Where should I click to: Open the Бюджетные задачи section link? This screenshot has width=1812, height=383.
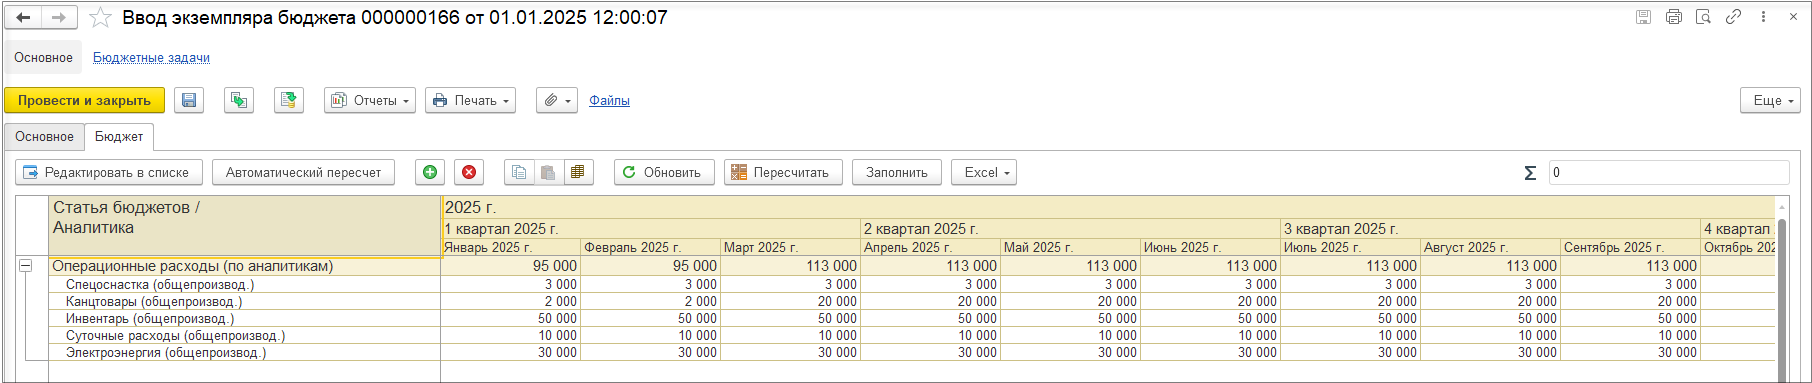[151, 57]
